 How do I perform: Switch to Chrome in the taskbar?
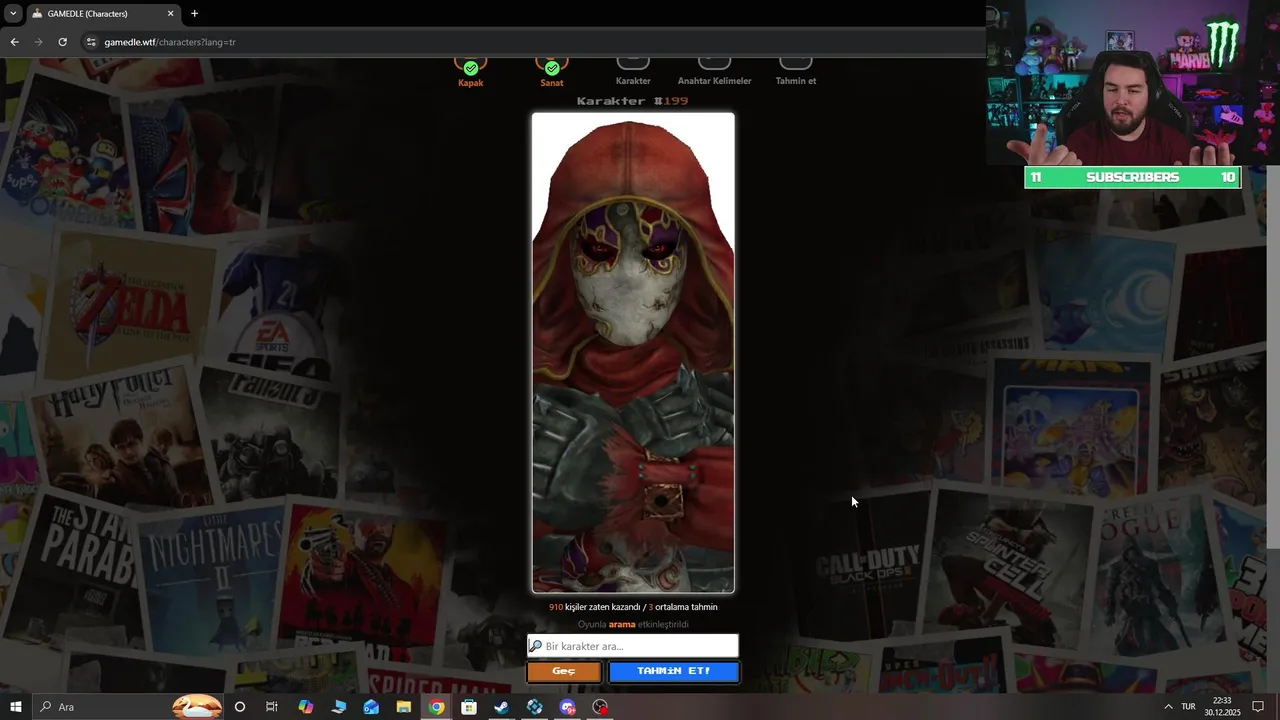437,707
